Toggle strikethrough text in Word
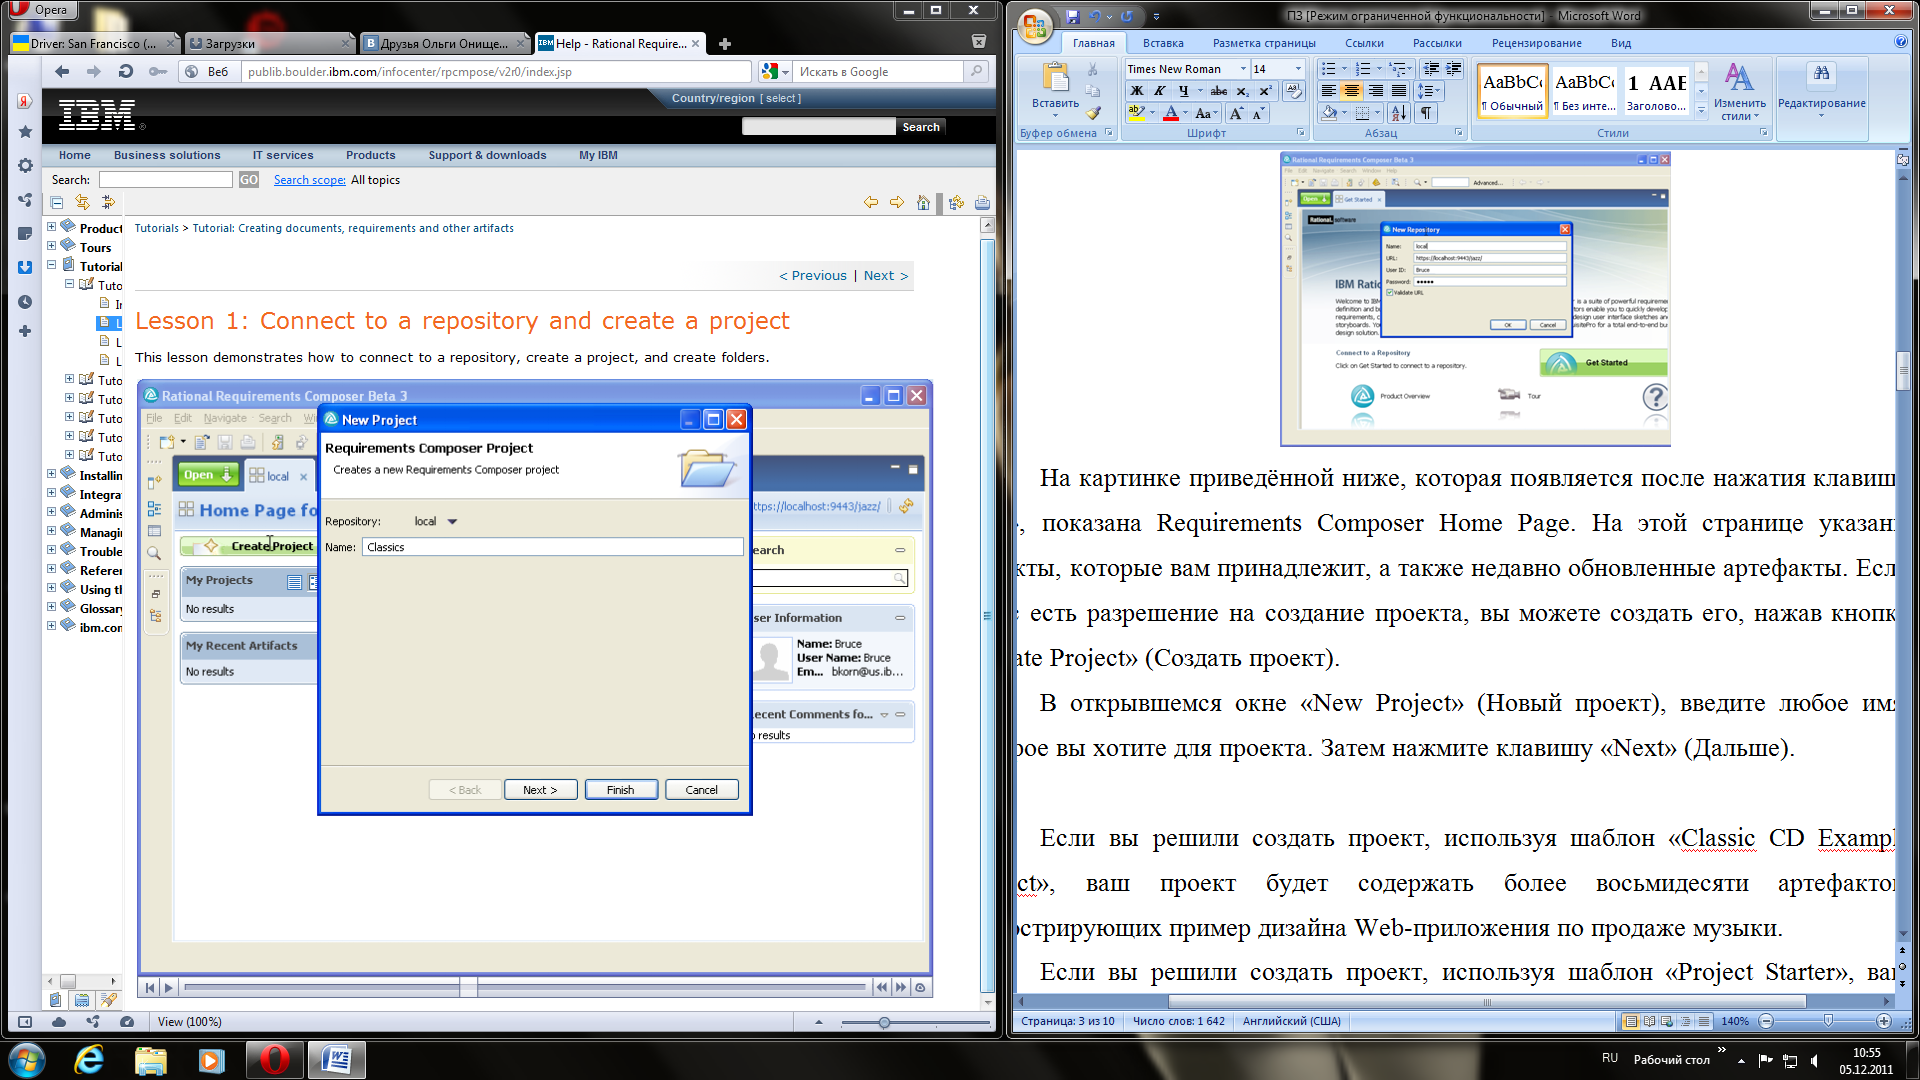This screenshot has height=1080, width=1920. click(x=1219, y=91)
